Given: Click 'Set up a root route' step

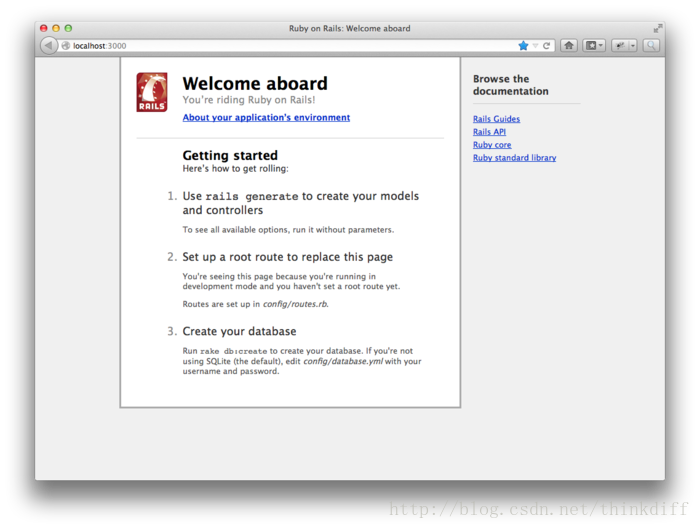Looking at the screenshot, I should (288, 257).
